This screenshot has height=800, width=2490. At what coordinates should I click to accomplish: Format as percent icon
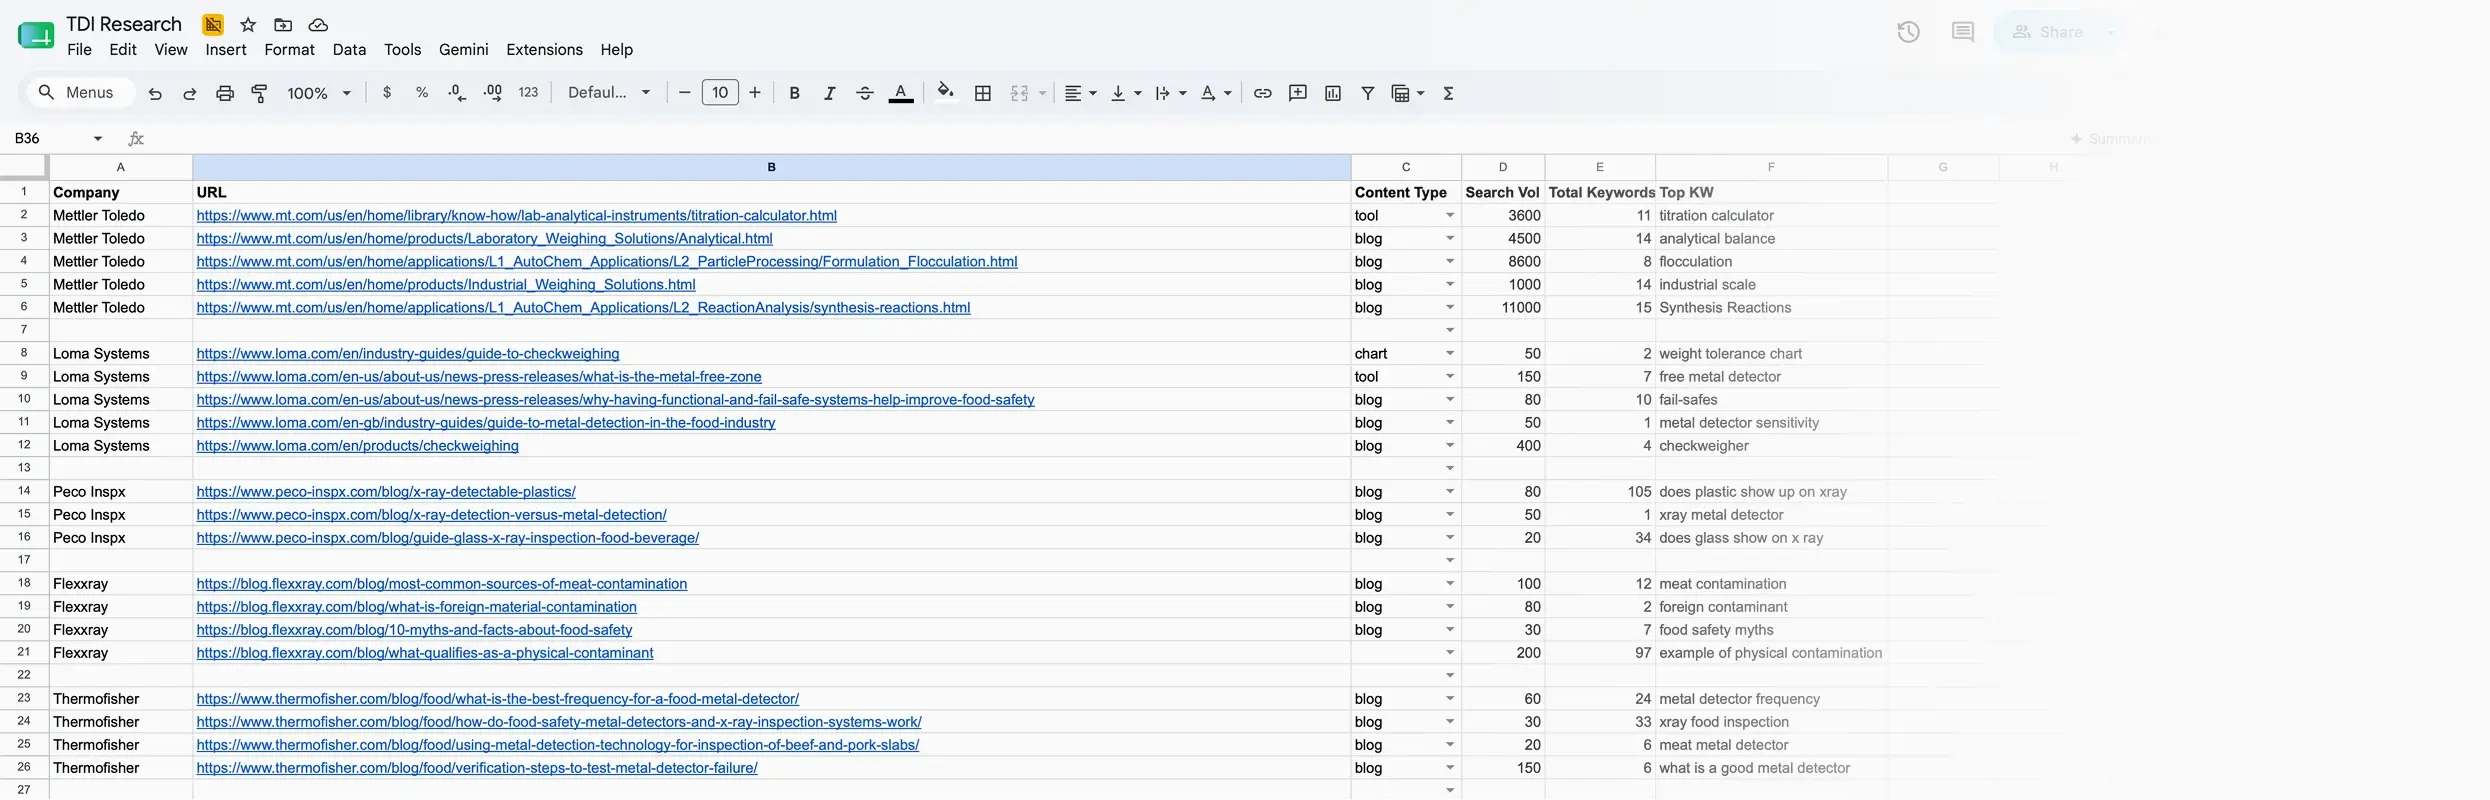[x=422, y=93]
